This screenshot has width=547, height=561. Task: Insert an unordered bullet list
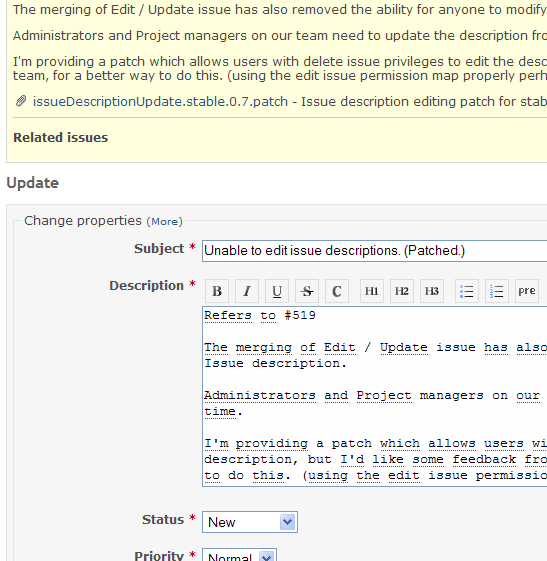click(x=467, y=291)
